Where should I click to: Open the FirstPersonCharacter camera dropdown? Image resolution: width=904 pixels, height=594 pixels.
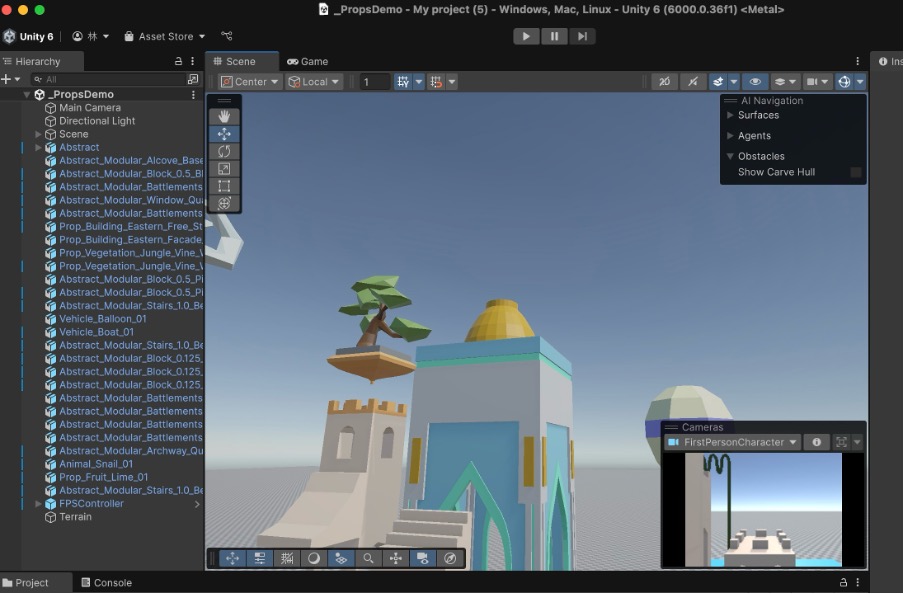pos(733,442)
